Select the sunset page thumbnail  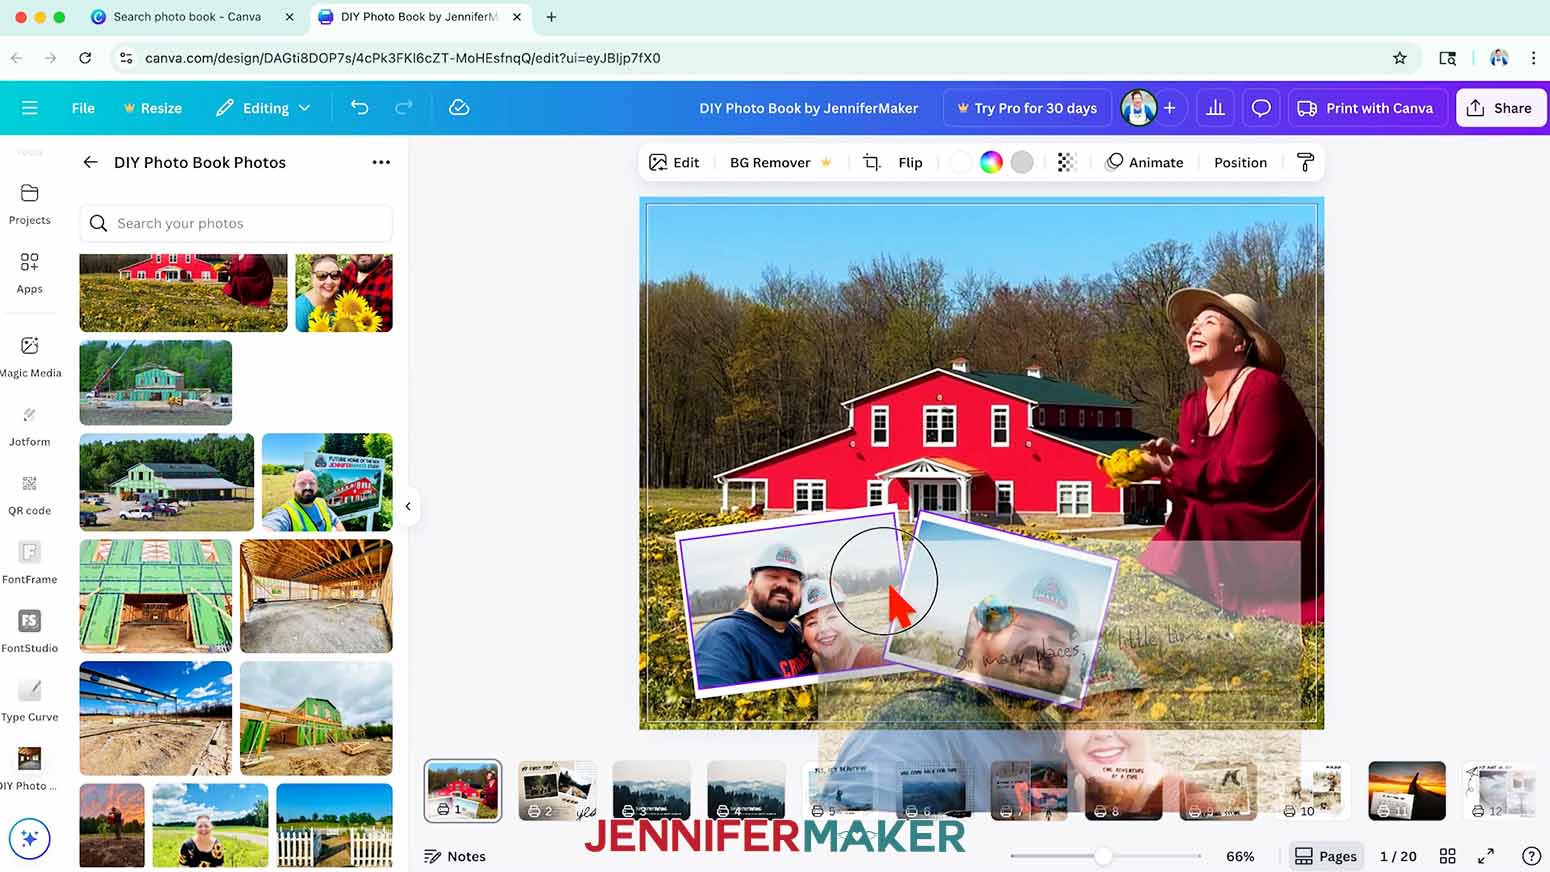[x=1407, y=790]
